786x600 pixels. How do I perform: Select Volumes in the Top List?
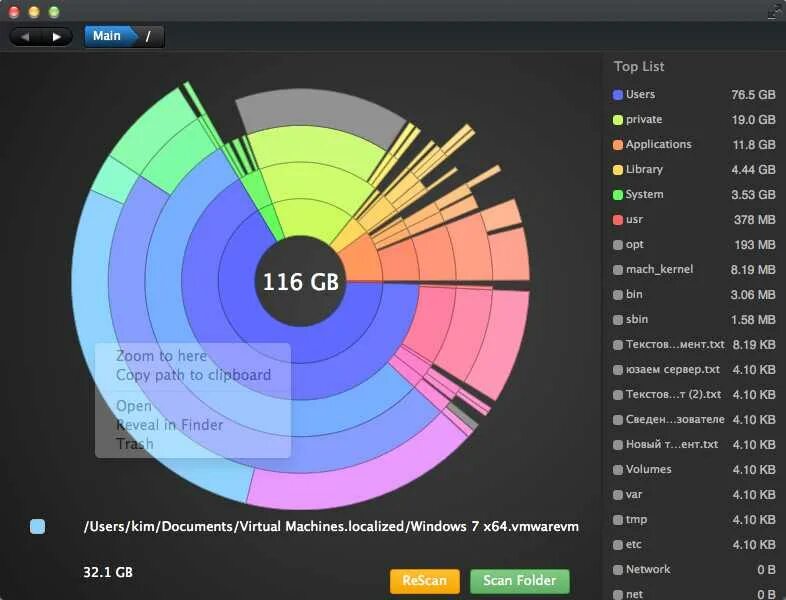click(694, 470)
